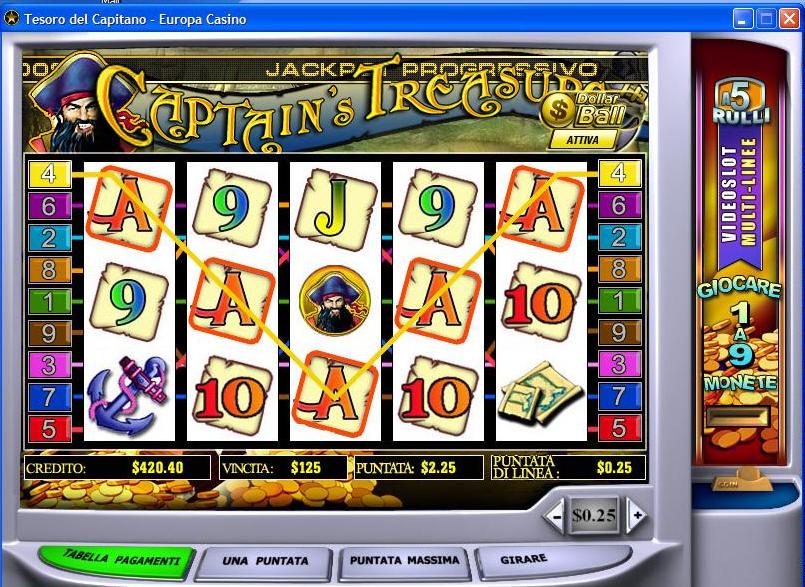Click the treasure map symbol
Viewport: 805px width, 587px height.
pos(540,394)
